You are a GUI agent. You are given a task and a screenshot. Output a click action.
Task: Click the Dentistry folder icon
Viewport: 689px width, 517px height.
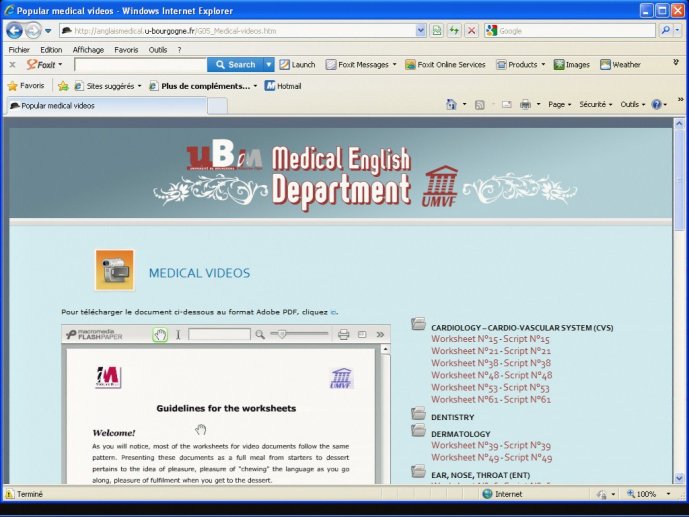coord(418,413)
